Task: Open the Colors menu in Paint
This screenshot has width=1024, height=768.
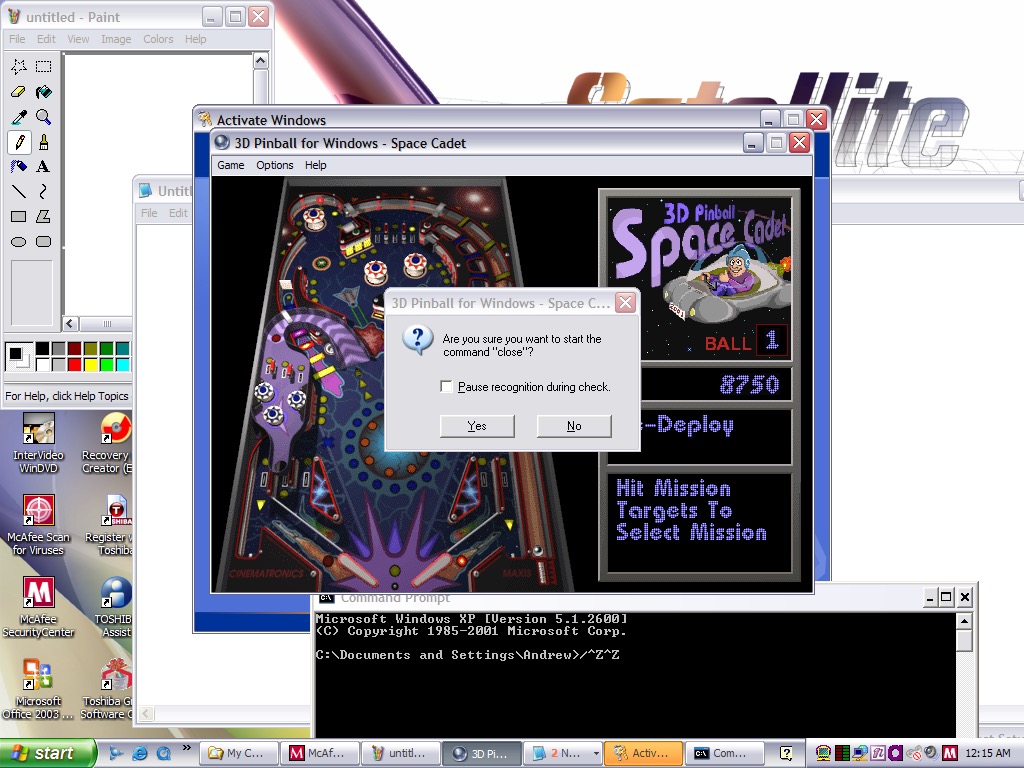Action: tap(158, 39)
